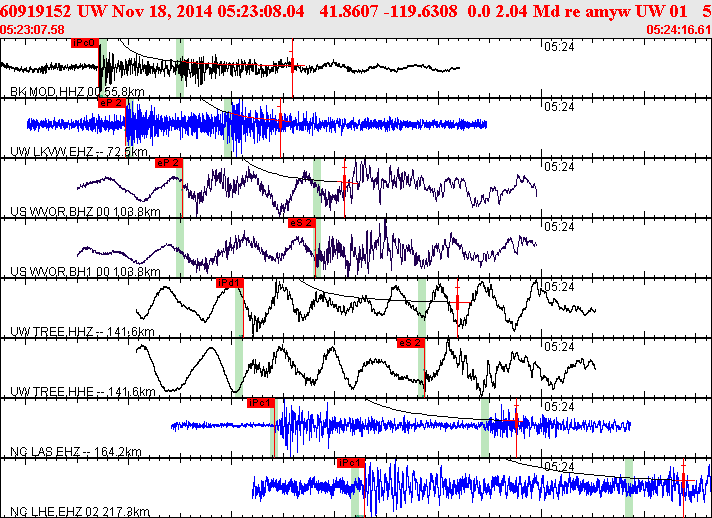Click the predicted S green bar on LKWW
Screen dimensions: 712x518
click(x=228, y=128)
